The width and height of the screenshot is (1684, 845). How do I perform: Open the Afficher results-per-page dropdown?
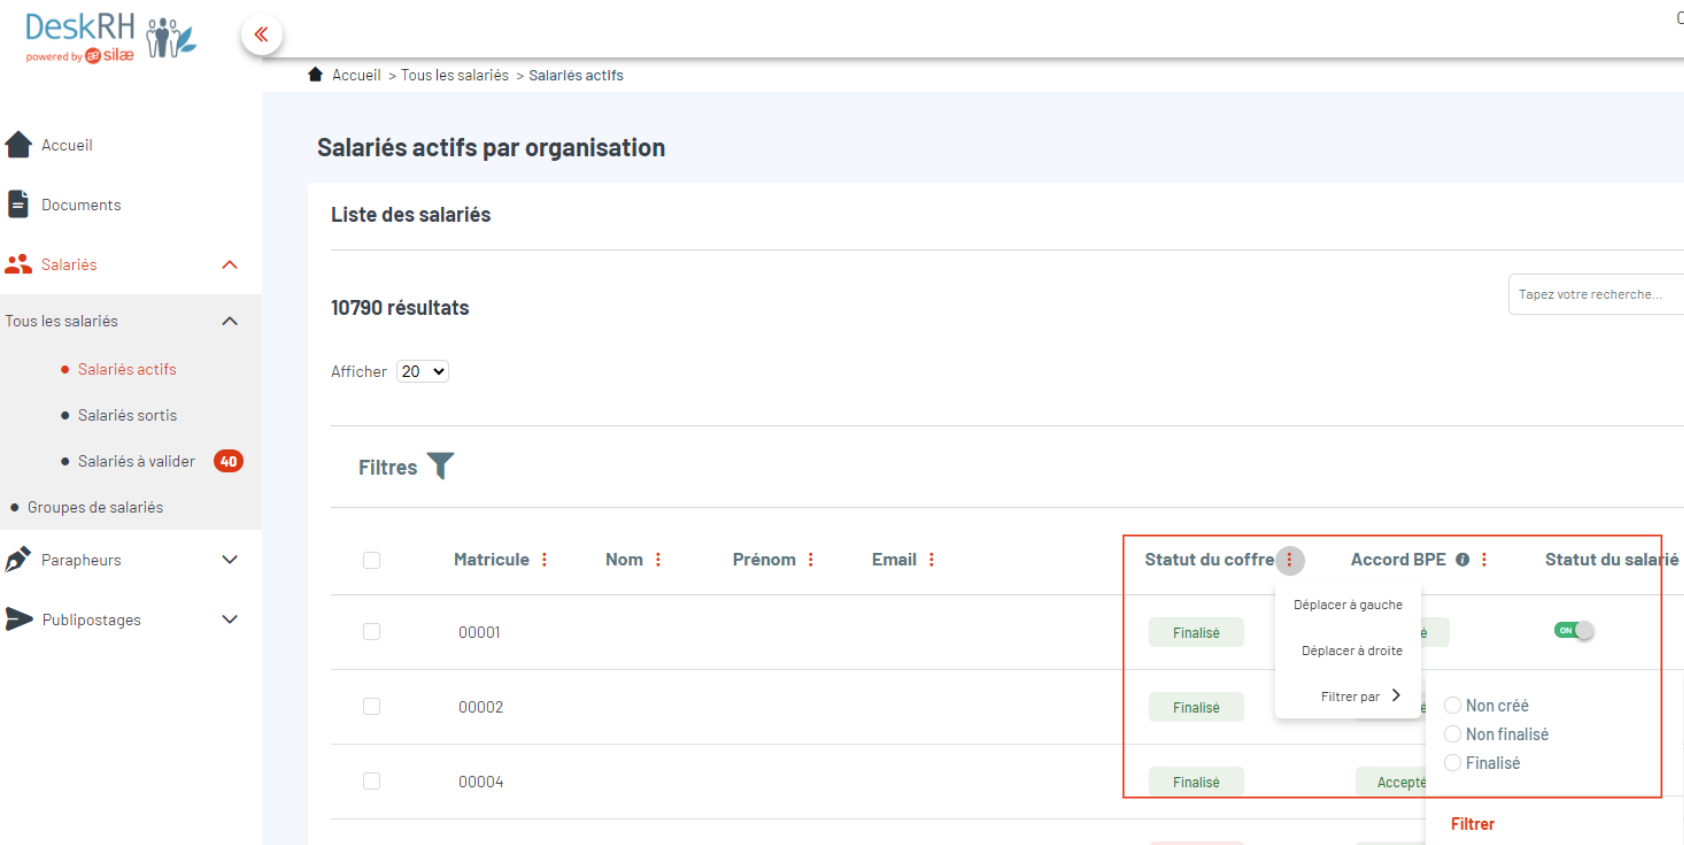click(x=423, y=372)
